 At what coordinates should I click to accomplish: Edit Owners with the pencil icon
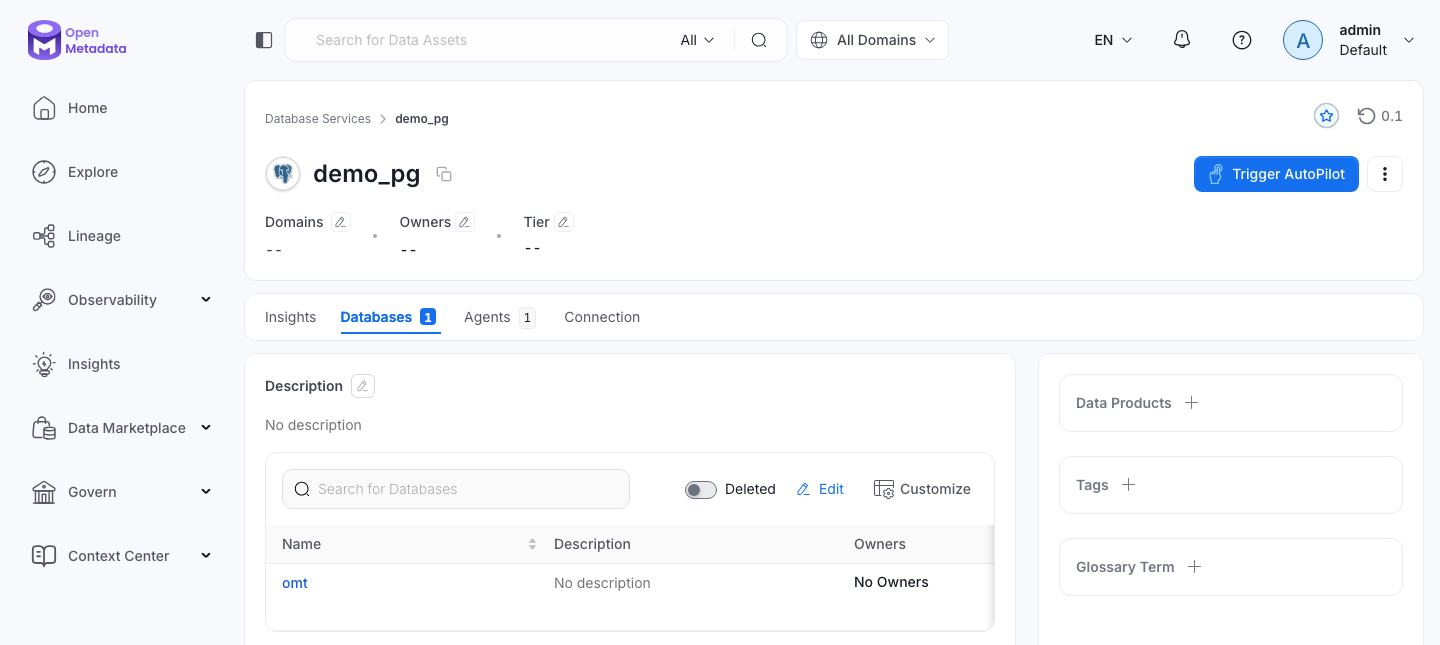click(x=465, y=222)
